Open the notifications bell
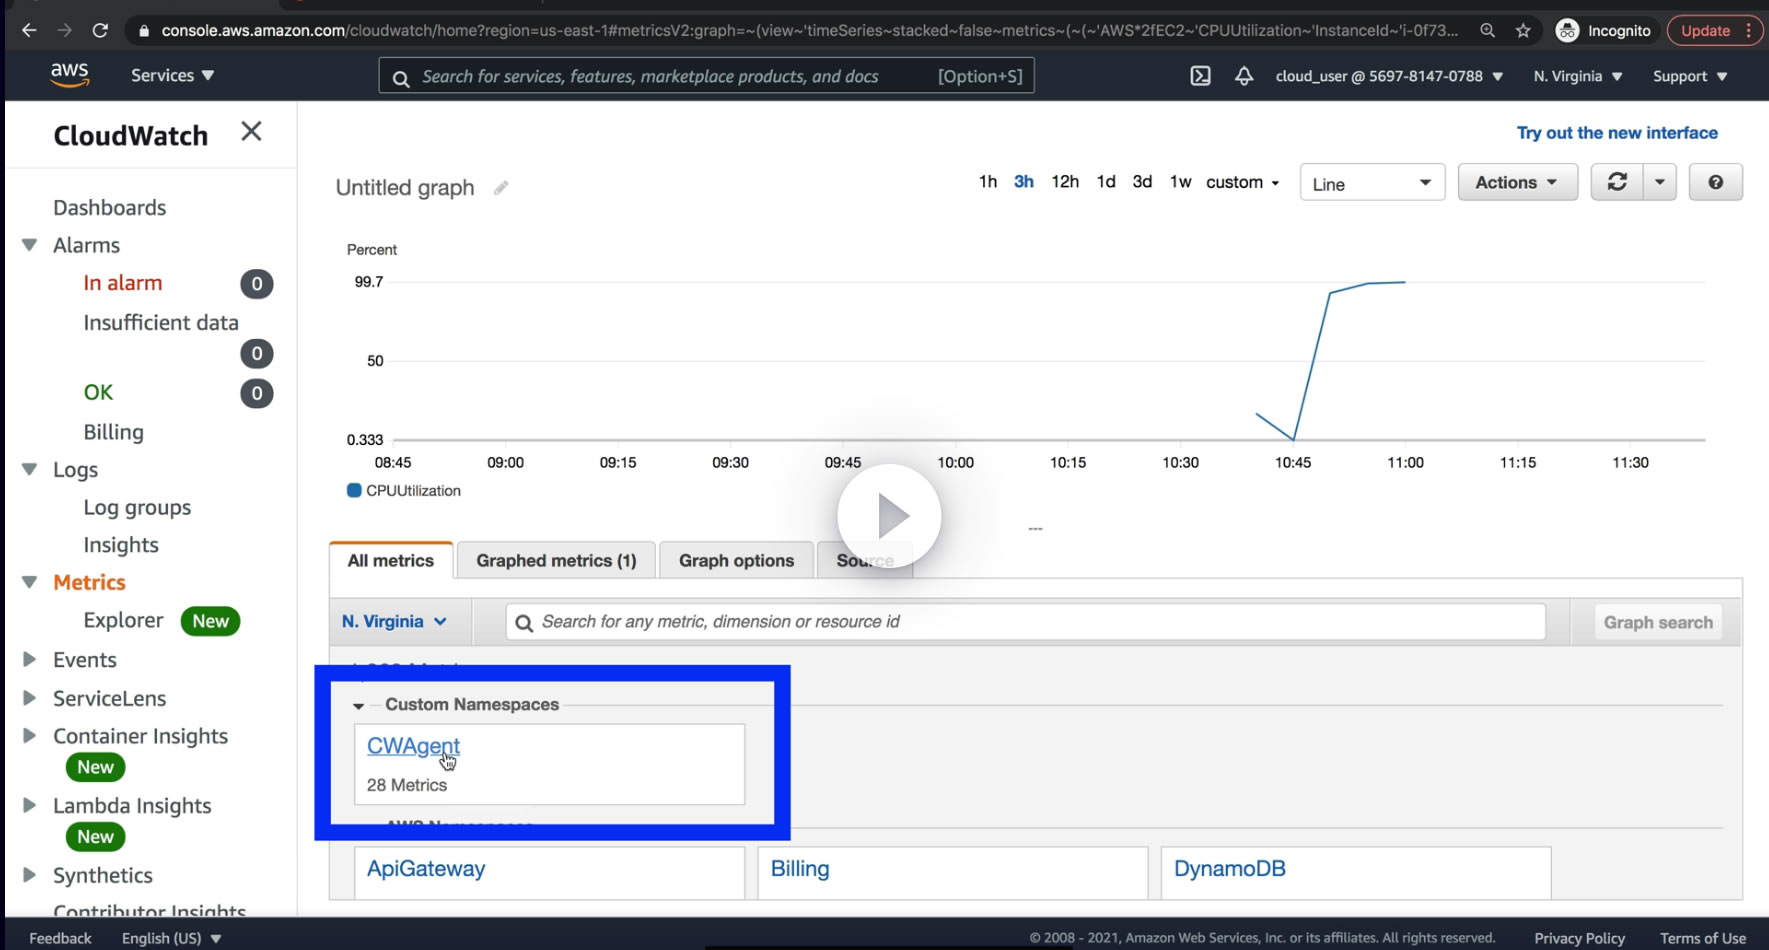 (1244, 76)
